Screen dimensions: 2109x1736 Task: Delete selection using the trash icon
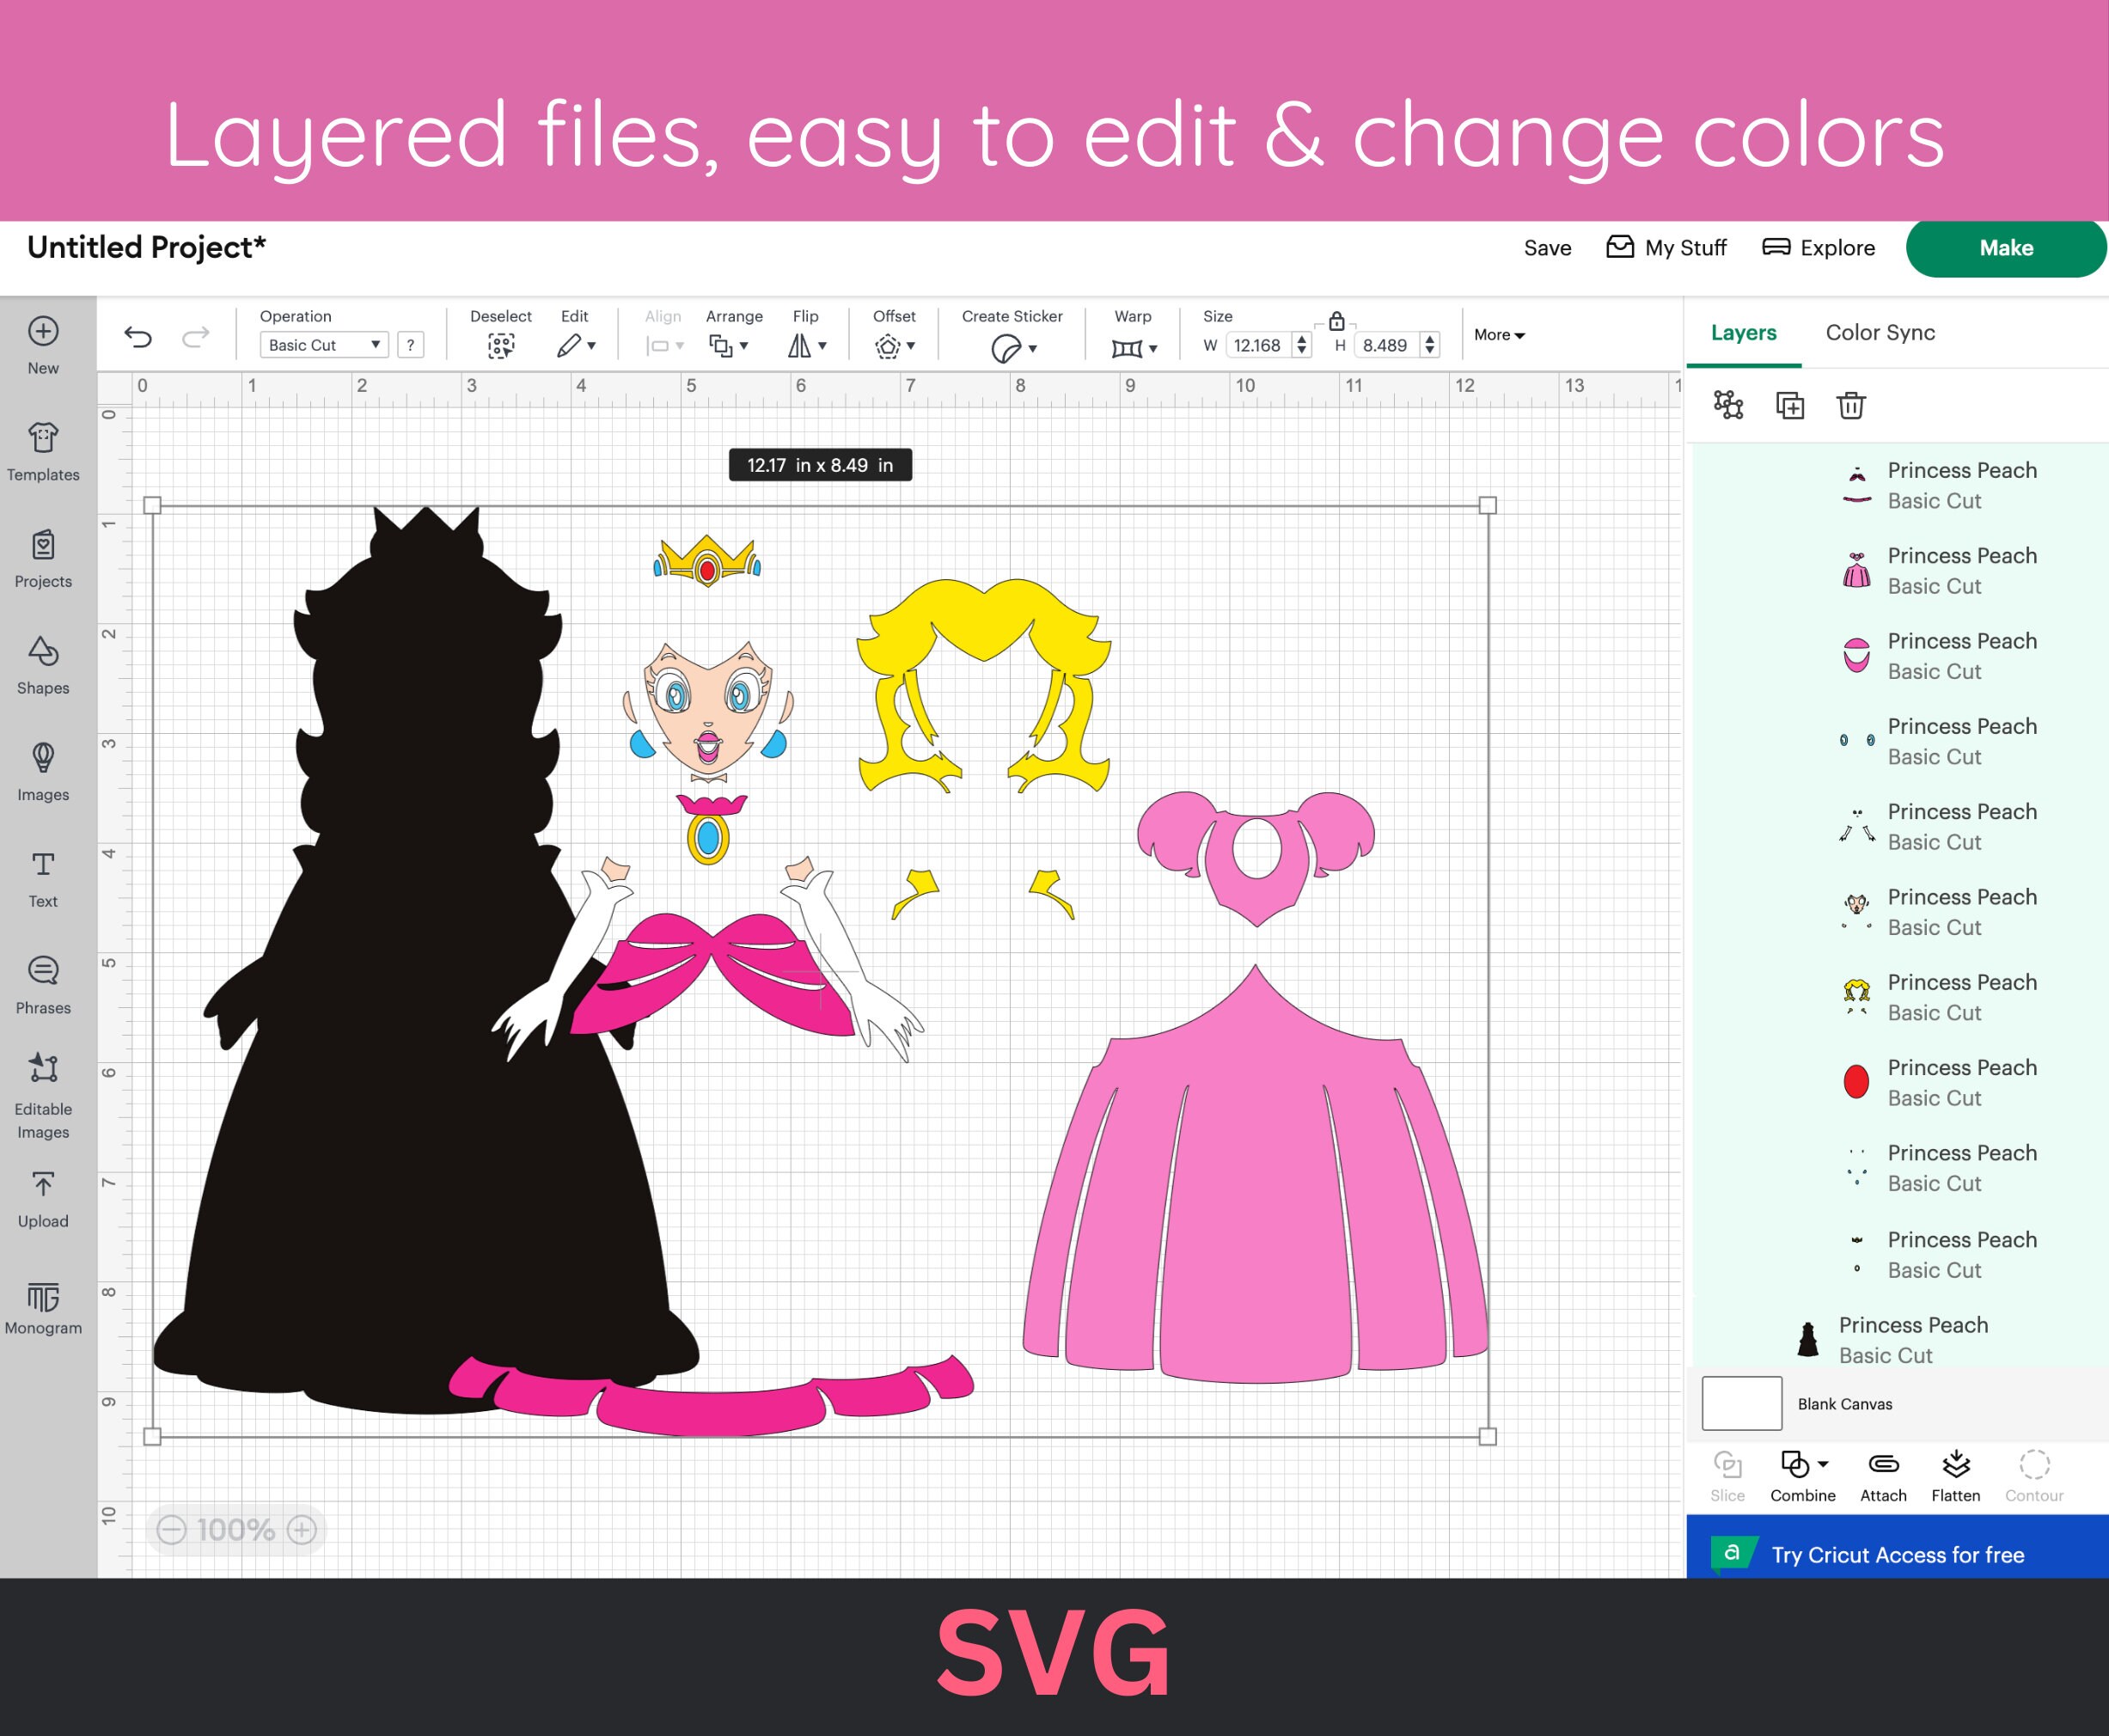tap(1851, 405)
